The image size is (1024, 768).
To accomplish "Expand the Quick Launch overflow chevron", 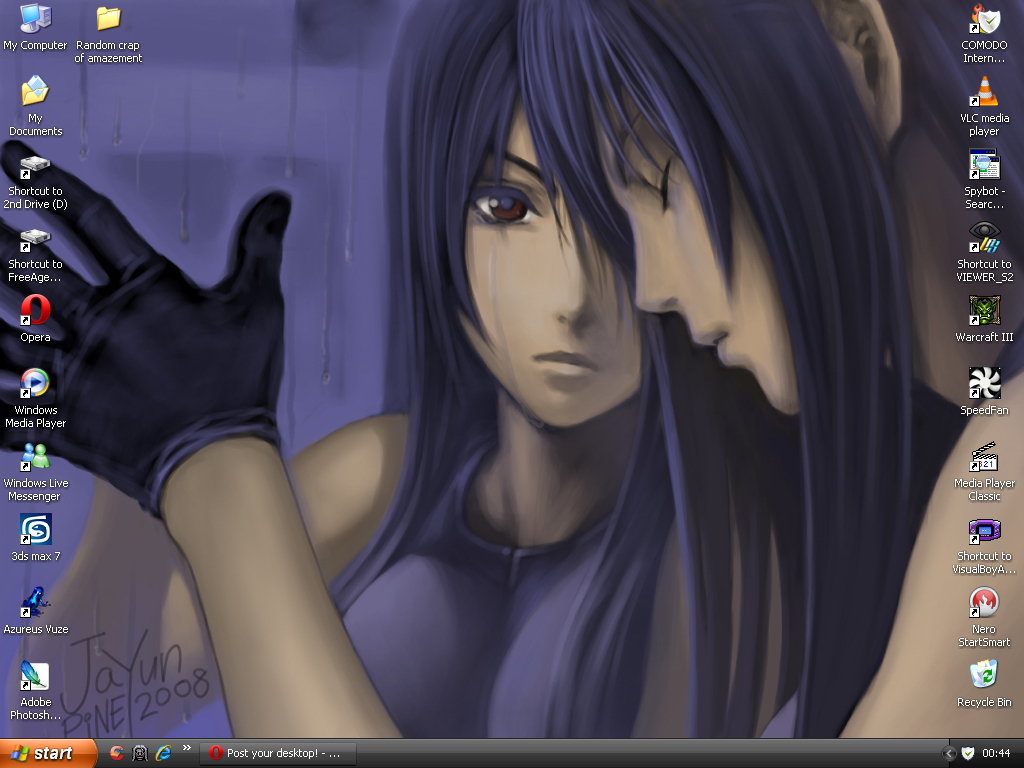I will [x=187, y=748].
